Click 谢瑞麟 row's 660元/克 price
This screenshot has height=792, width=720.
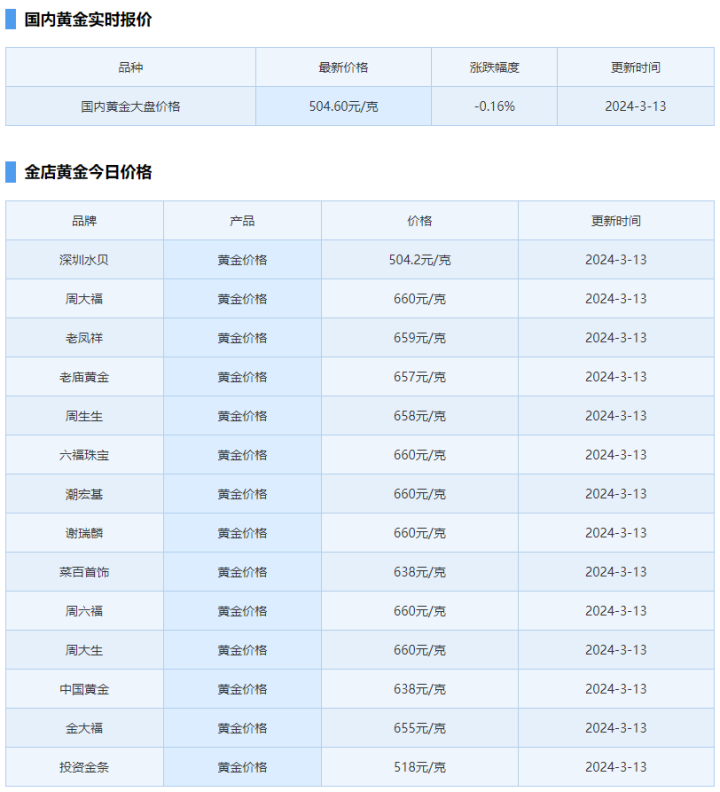pyautogui.click(x=419, y=533)
